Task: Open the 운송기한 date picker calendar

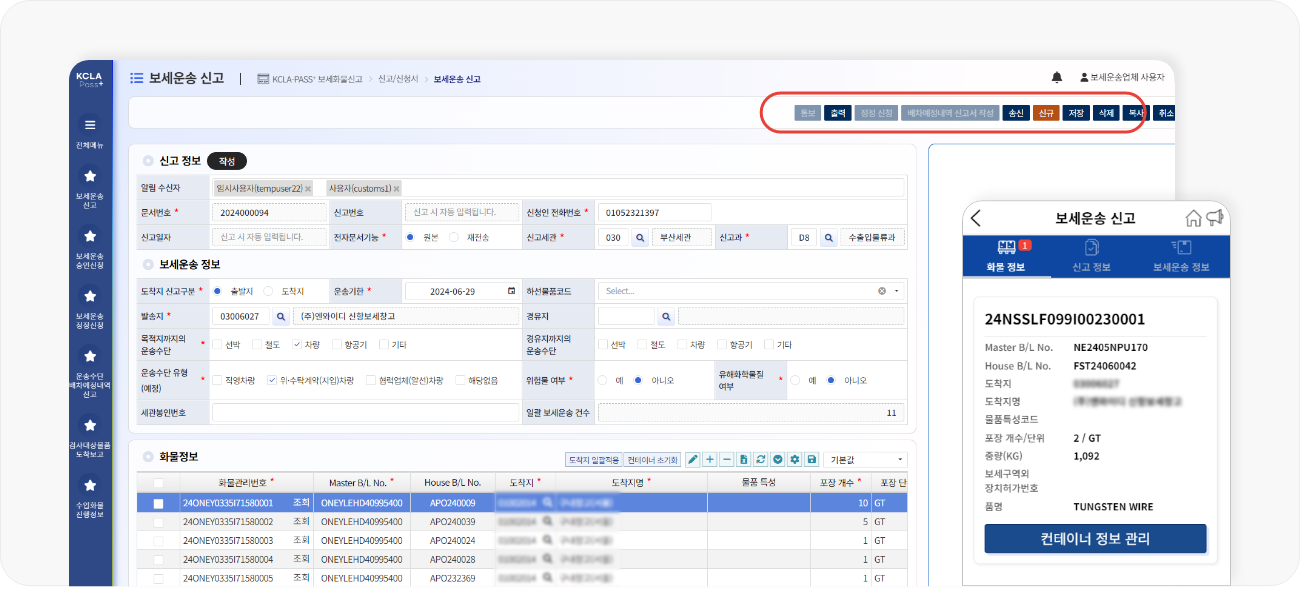Action: click(x=512, y=291)
